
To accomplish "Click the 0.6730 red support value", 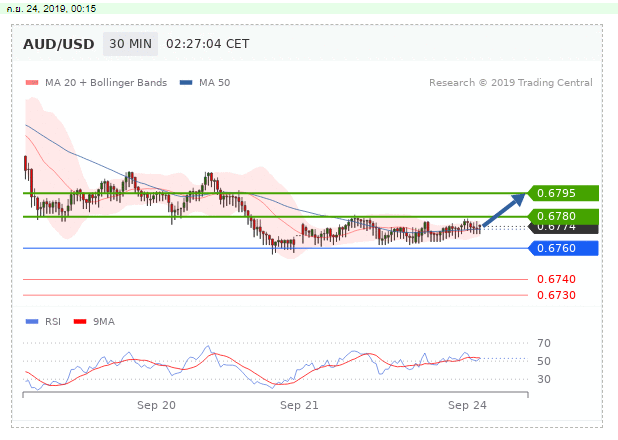I will point(557,295).
